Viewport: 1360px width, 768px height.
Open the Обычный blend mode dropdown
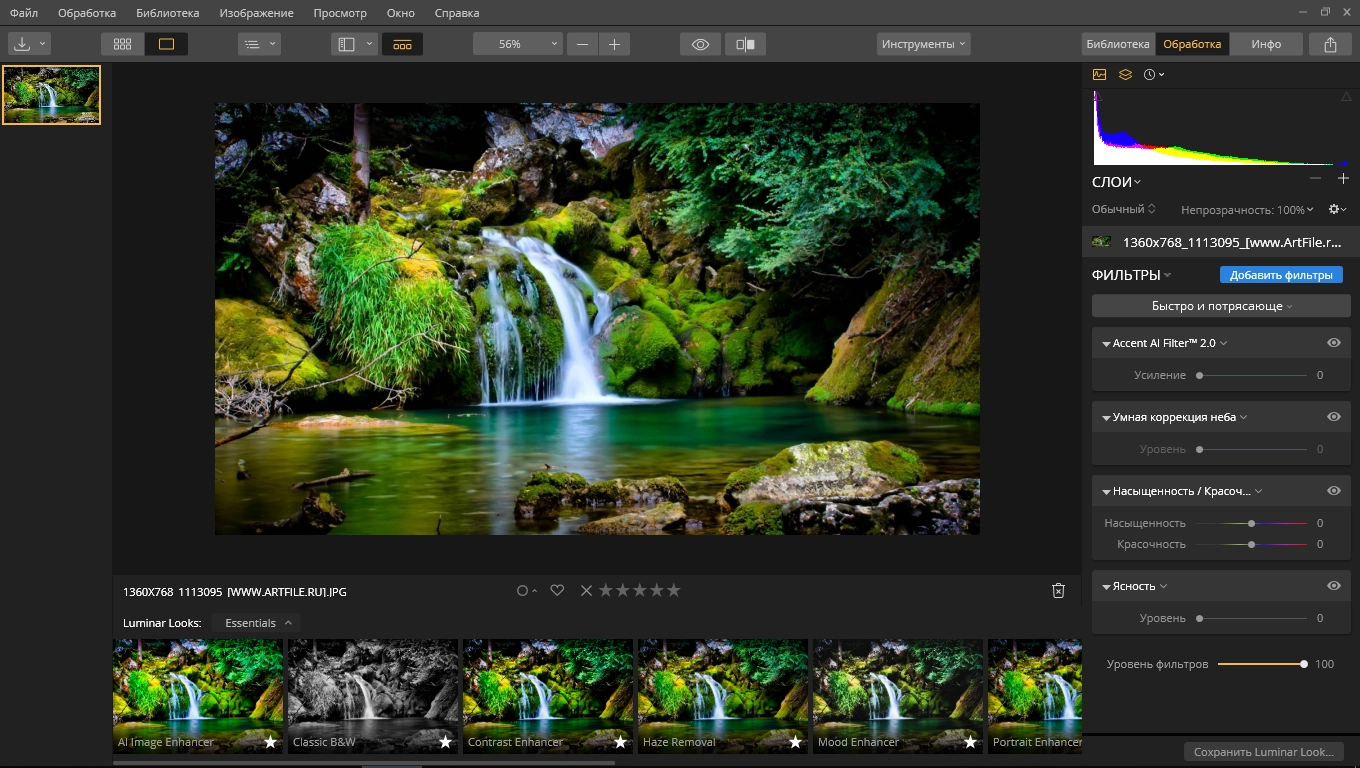pos(1124,209)
